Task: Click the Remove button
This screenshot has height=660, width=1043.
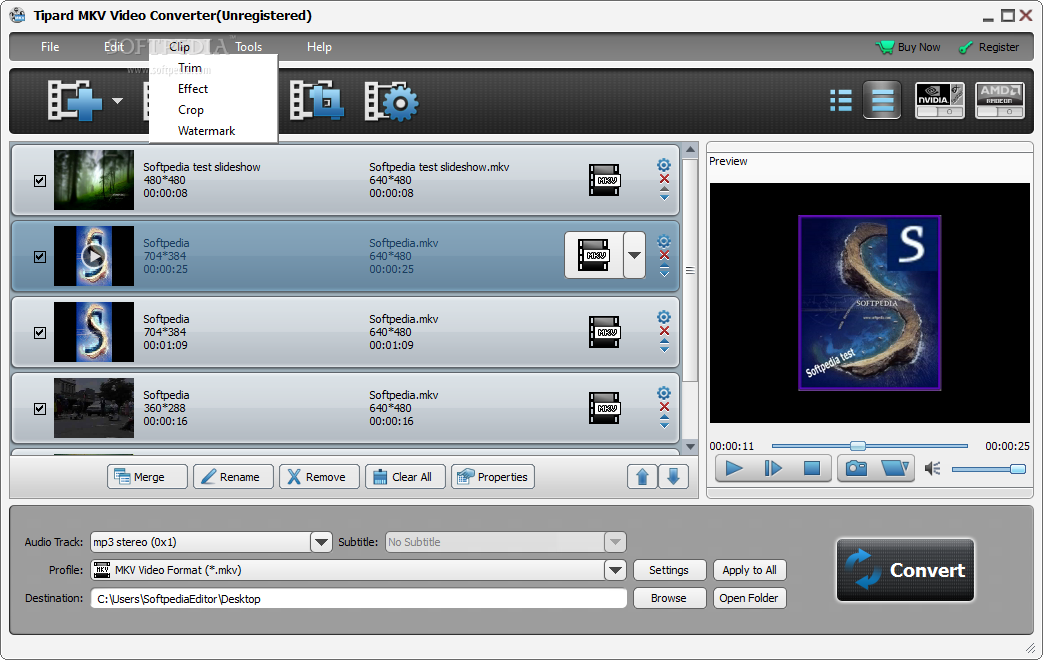Action: click(319, 476)
